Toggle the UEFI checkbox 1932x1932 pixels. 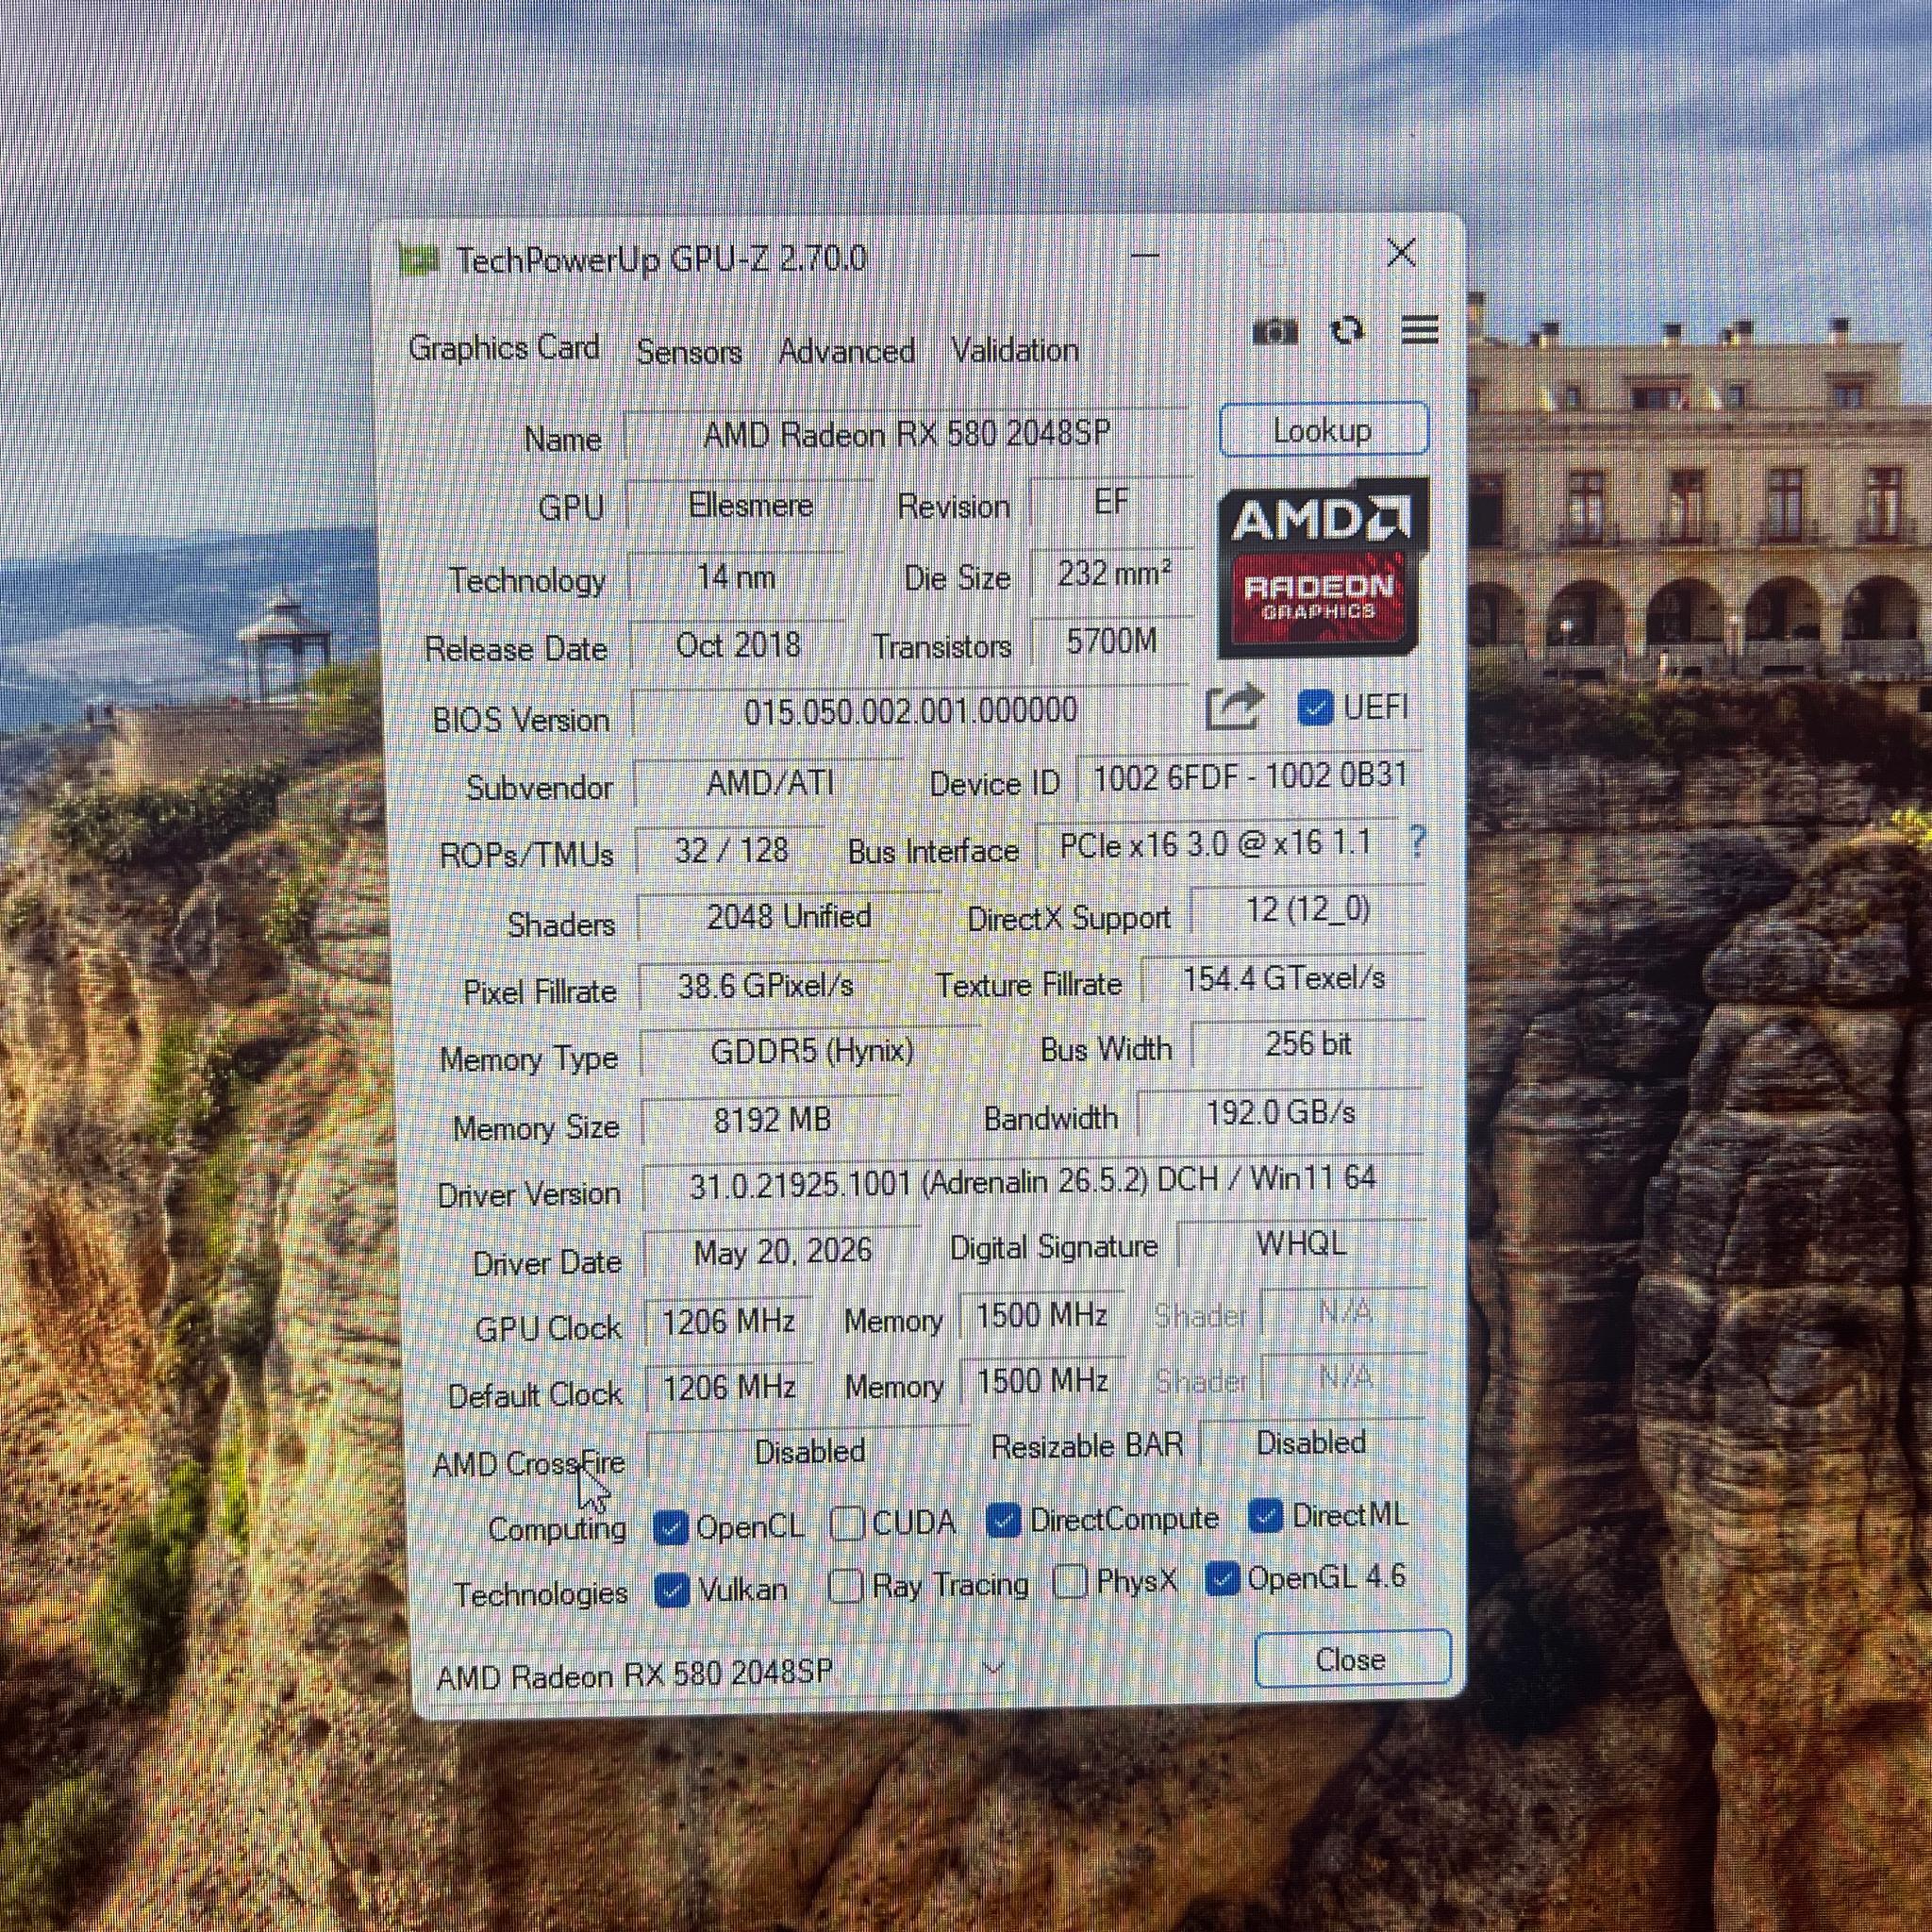point(1315,708)
